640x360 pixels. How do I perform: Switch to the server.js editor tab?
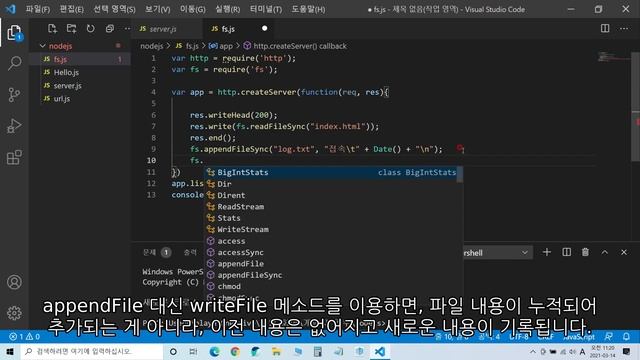162,29
